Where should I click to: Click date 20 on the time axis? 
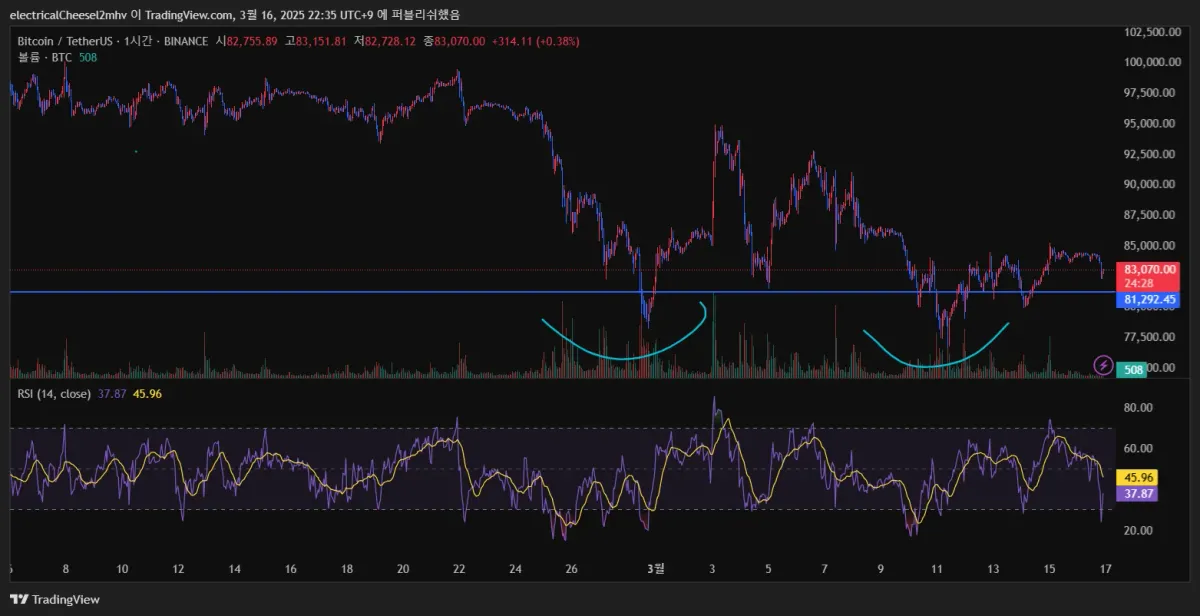pyautogui.click(x=403, y=568)
